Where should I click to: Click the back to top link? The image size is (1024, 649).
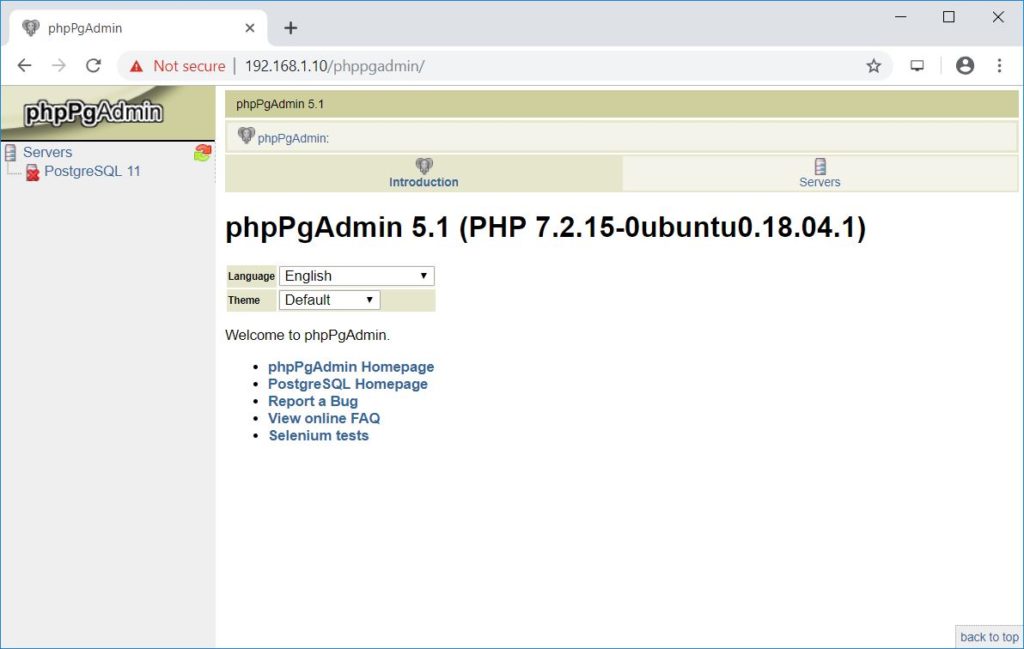pyautogui.click(x=989, y=637)
